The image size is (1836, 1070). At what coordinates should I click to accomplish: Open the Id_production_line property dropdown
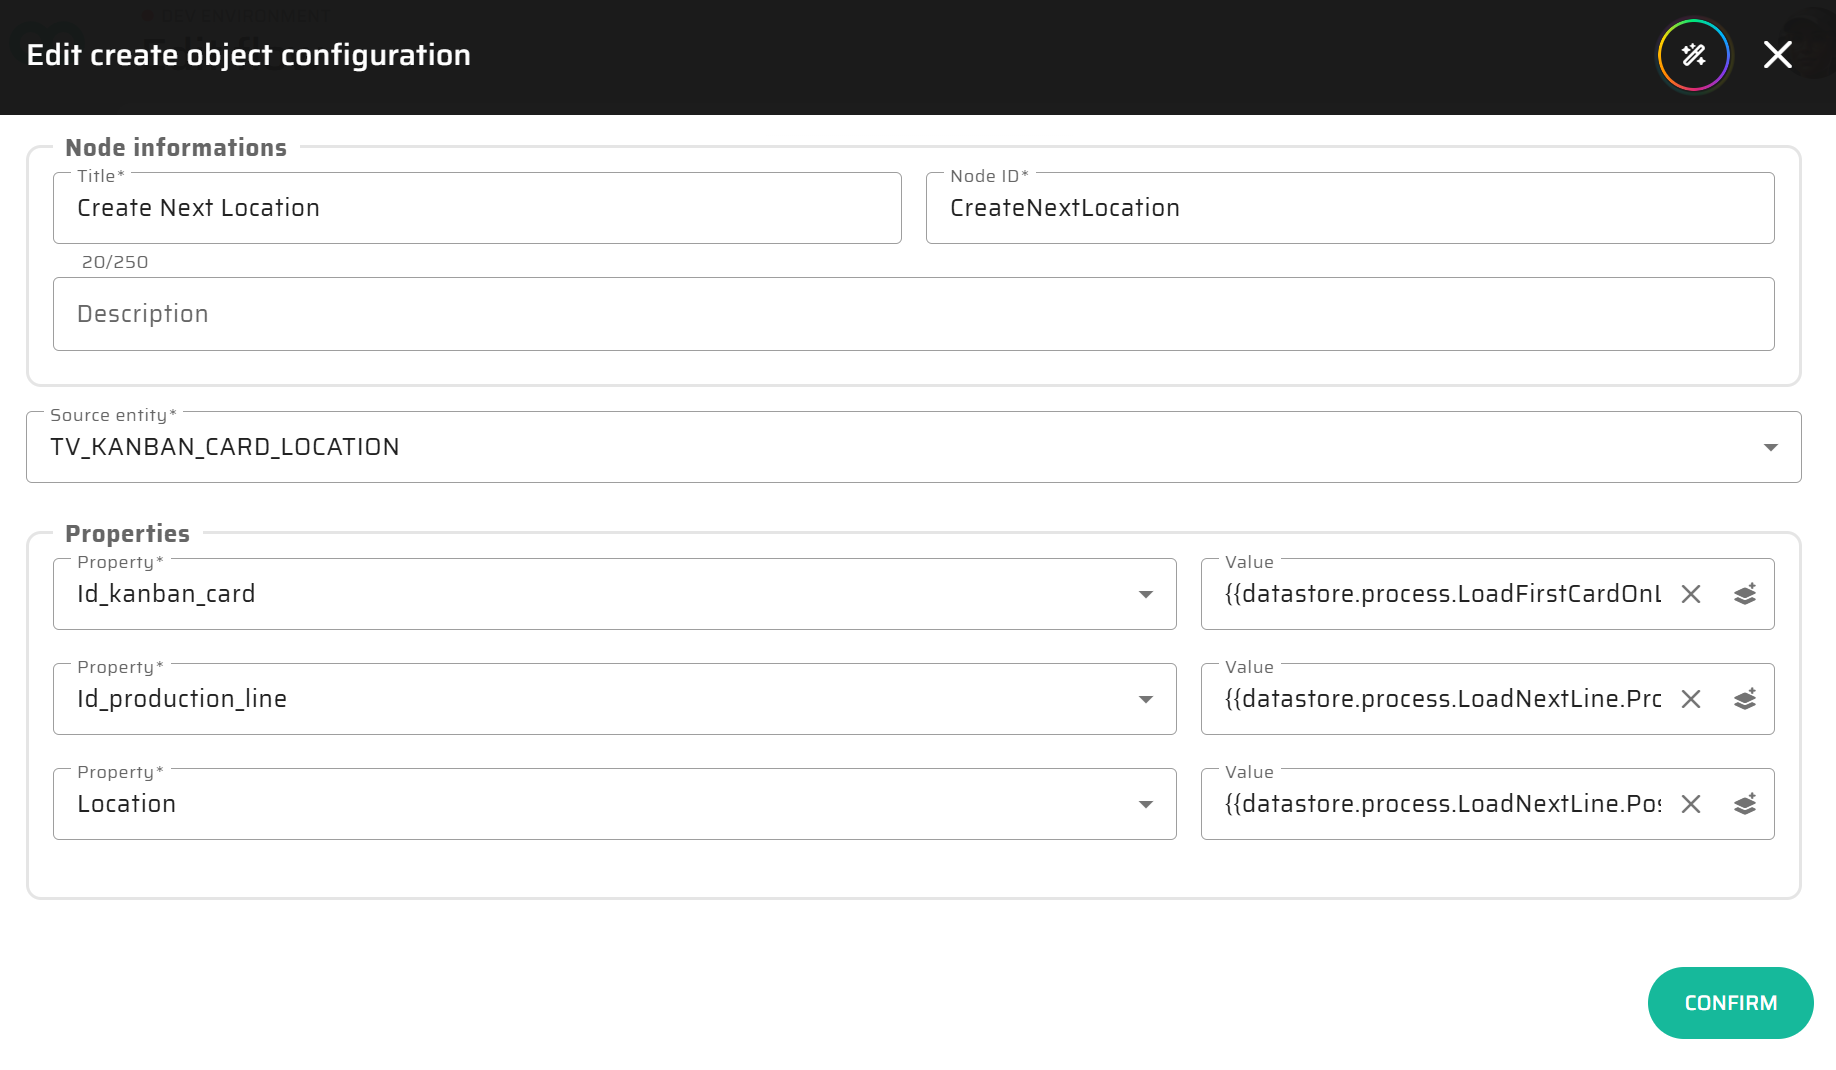[x=1146, y=699]
